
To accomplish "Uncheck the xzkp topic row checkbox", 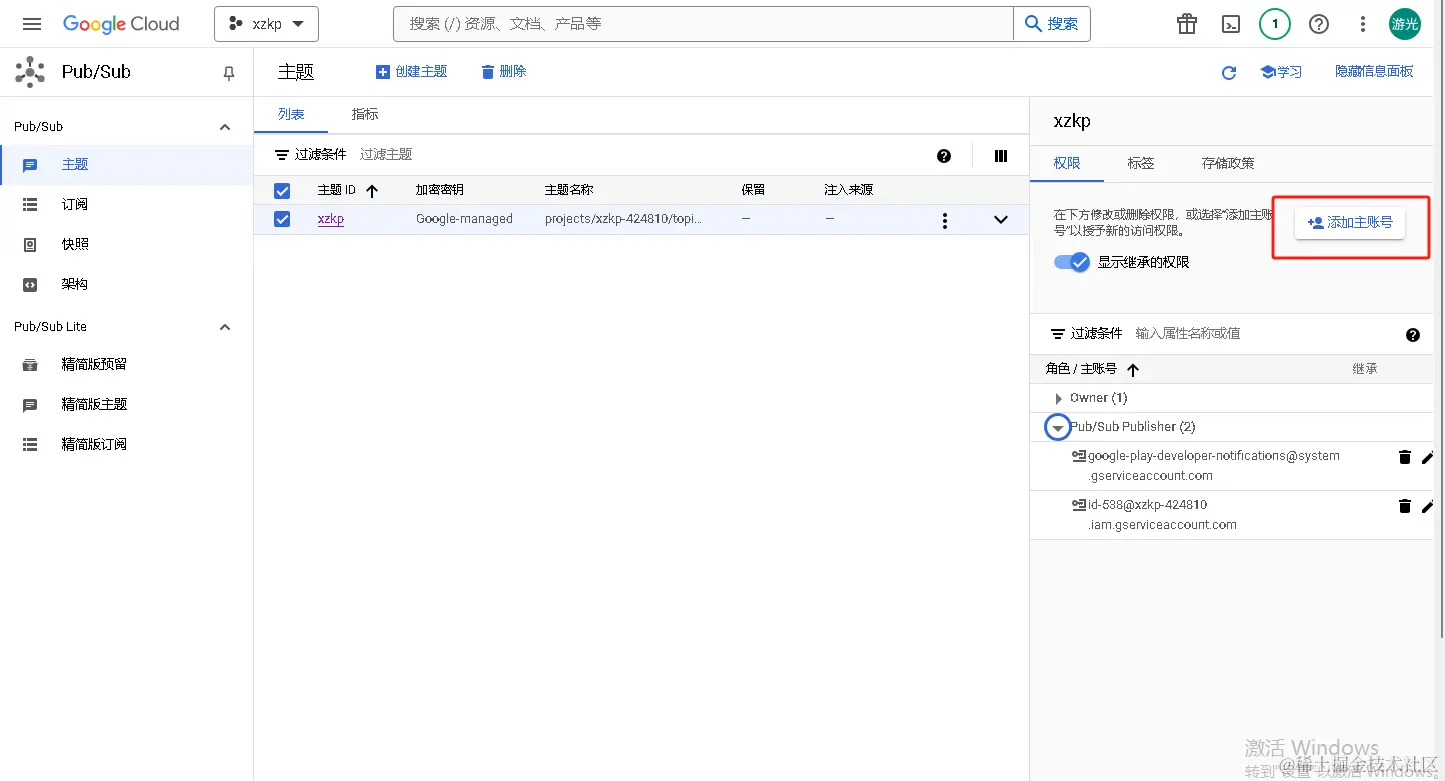I will point(282,219).
